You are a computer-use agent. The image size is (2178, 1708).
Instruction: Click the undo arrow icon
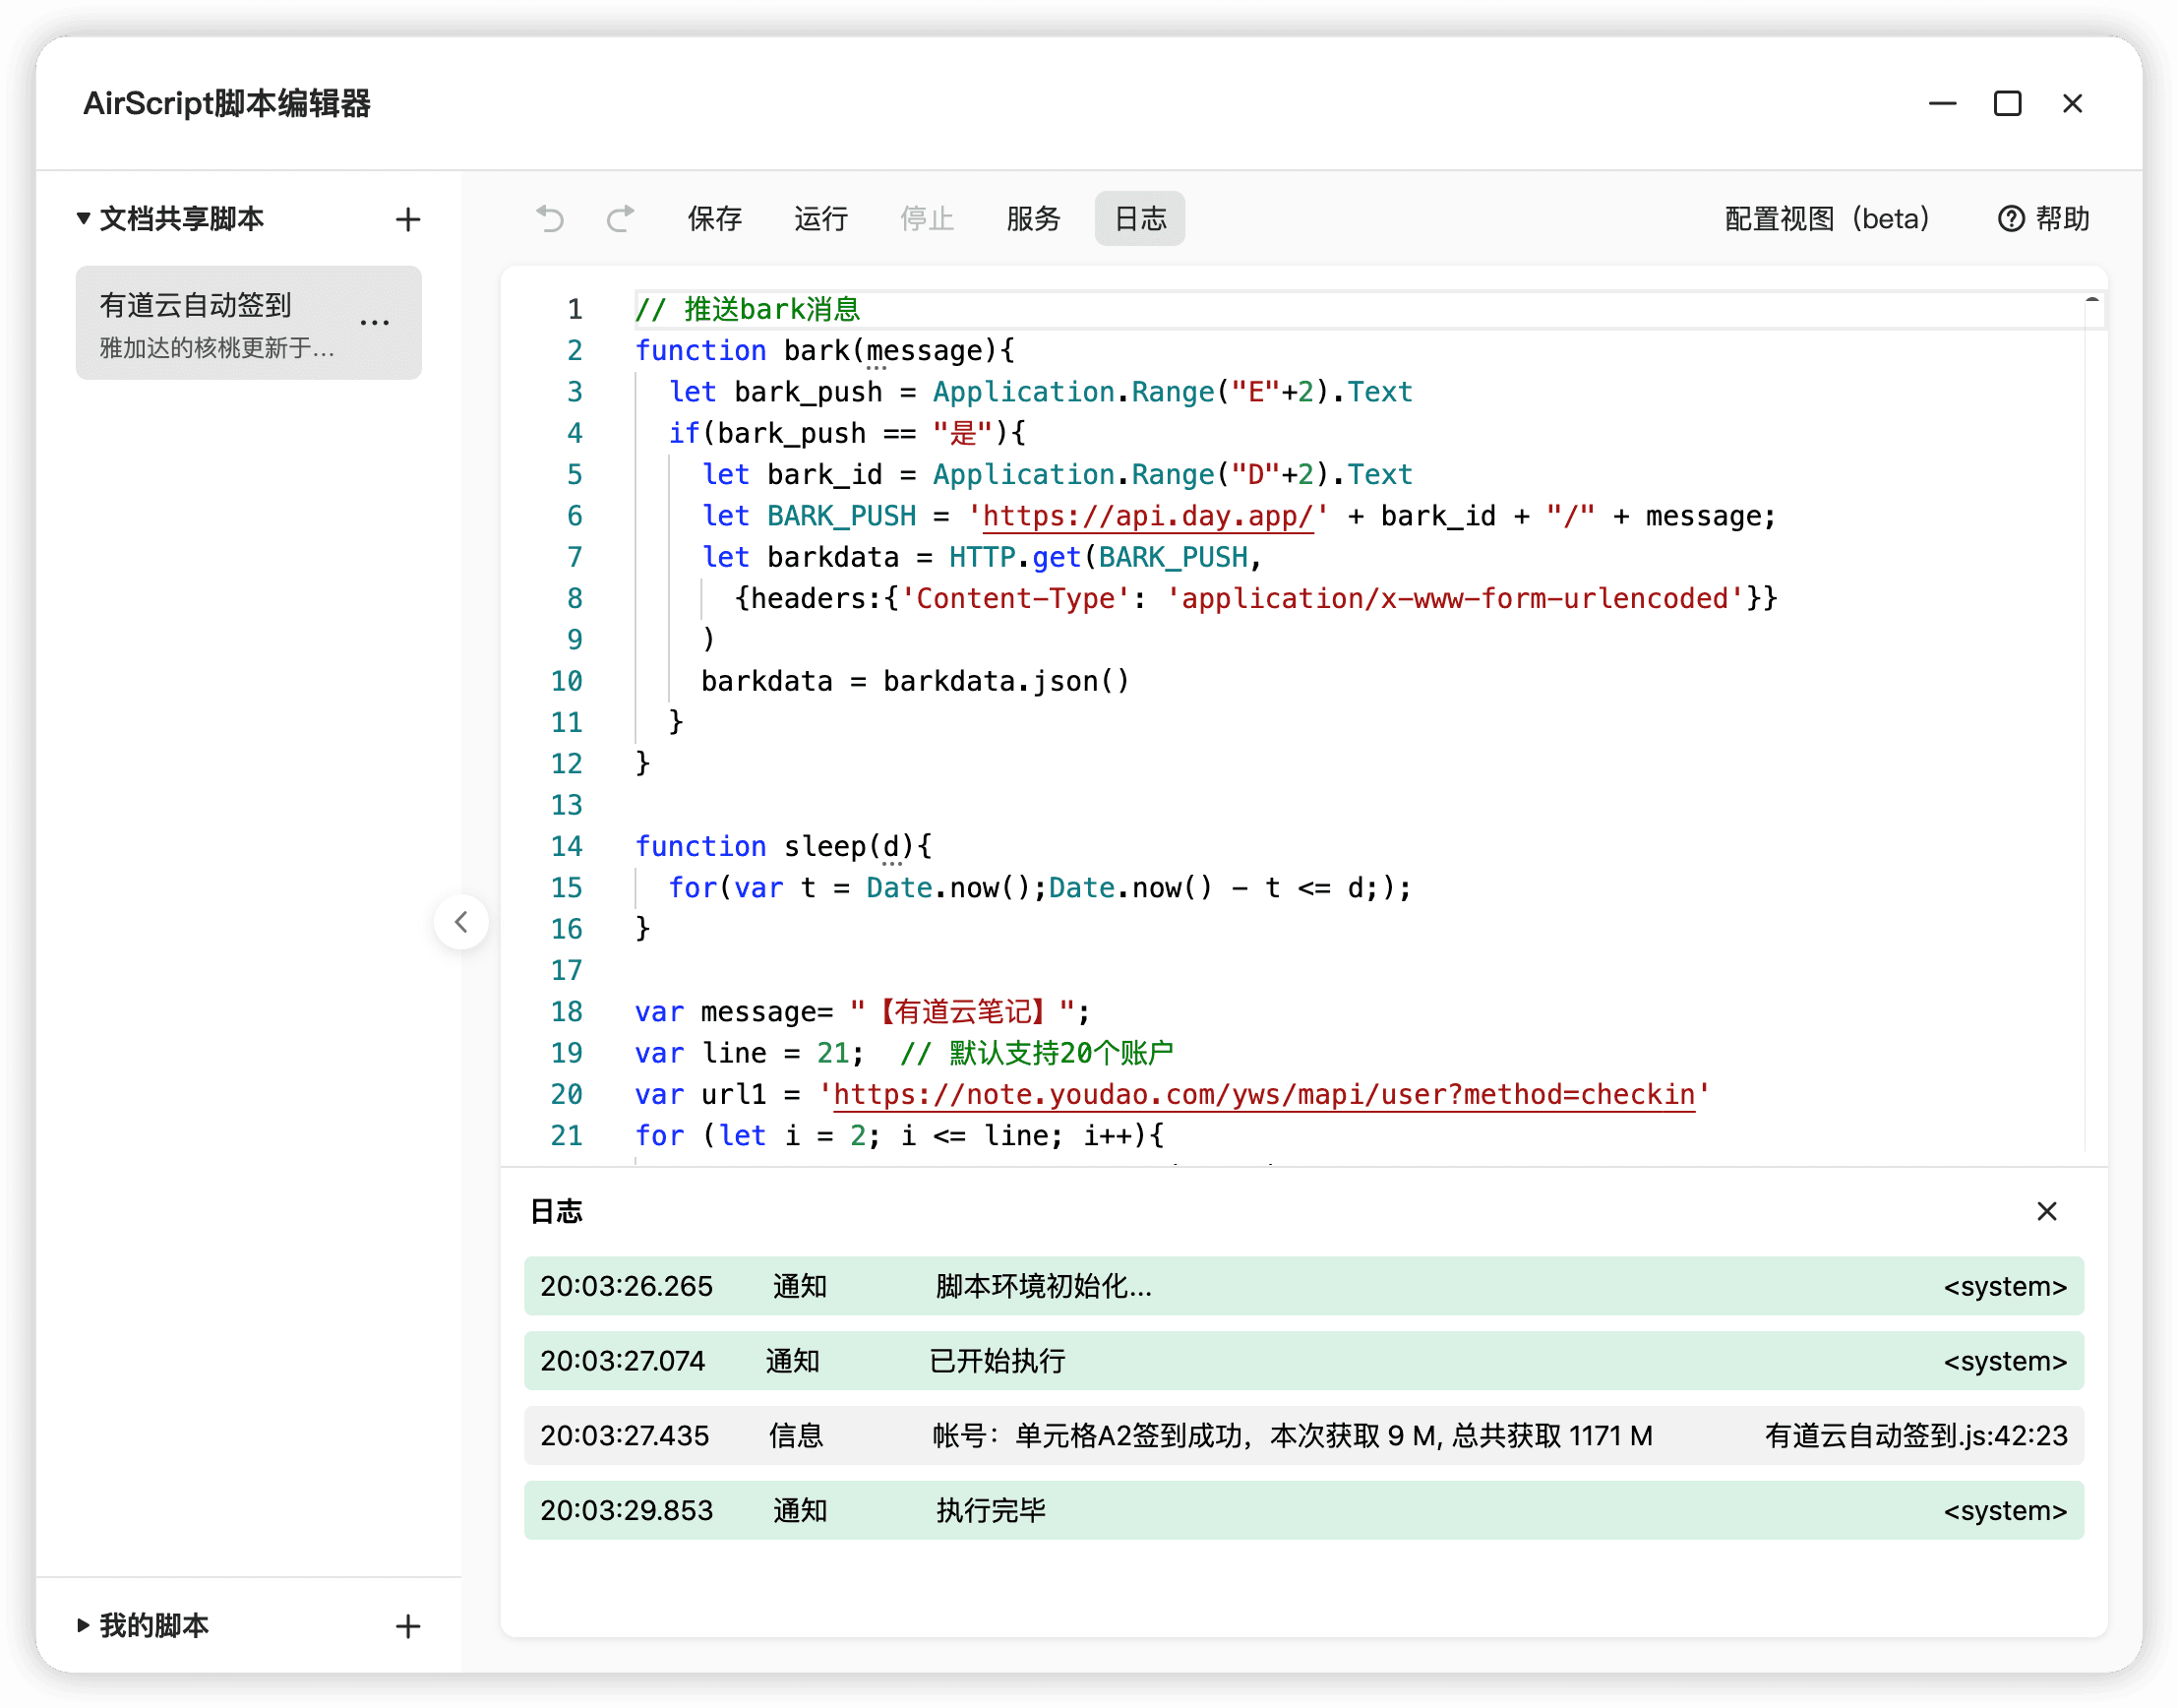click(x=550, y=218)
